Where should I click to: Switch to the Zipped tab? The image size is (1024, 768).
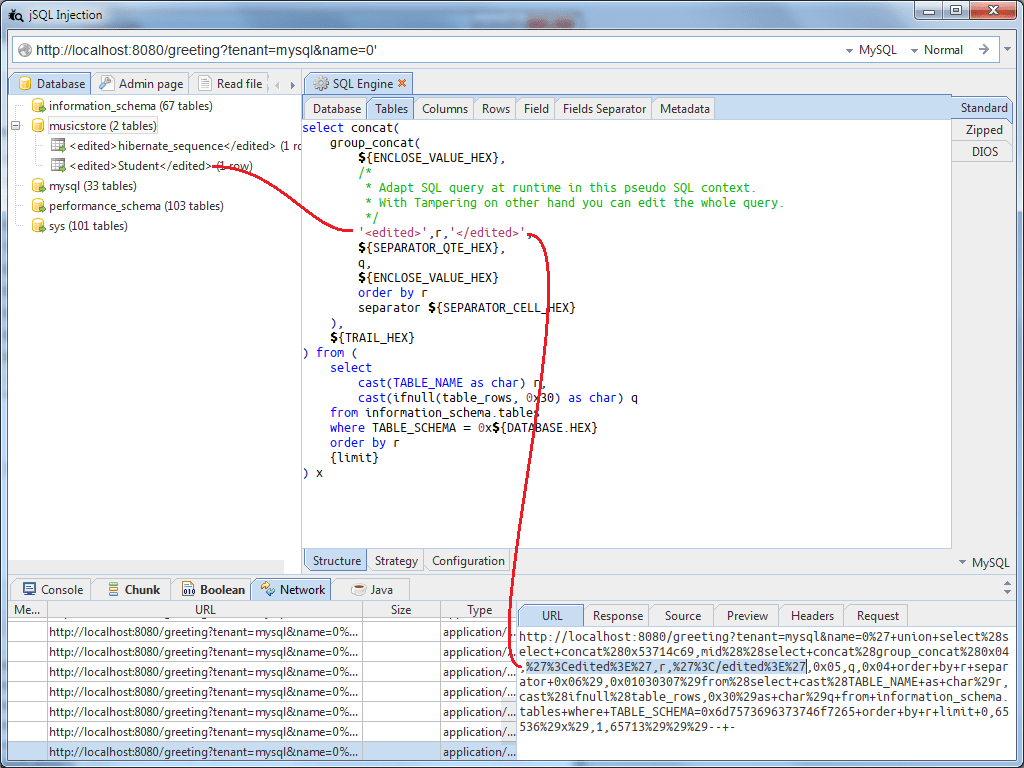(982, 129)
